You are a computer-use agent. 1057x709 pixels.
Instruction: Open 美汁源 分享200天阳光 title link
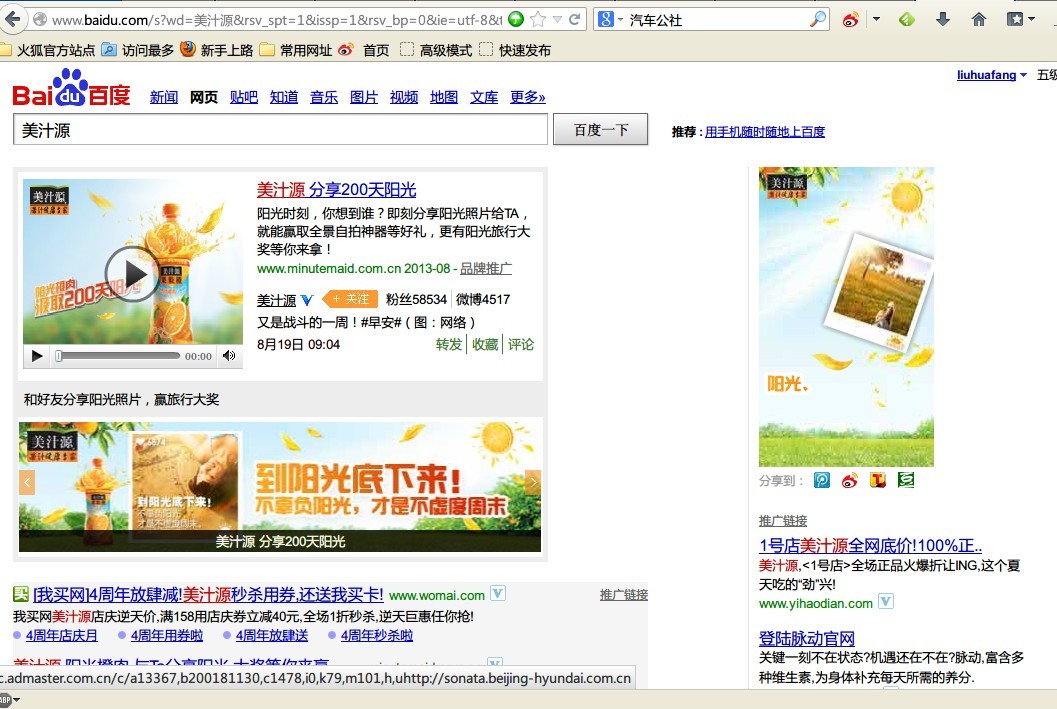pos(336,190)
